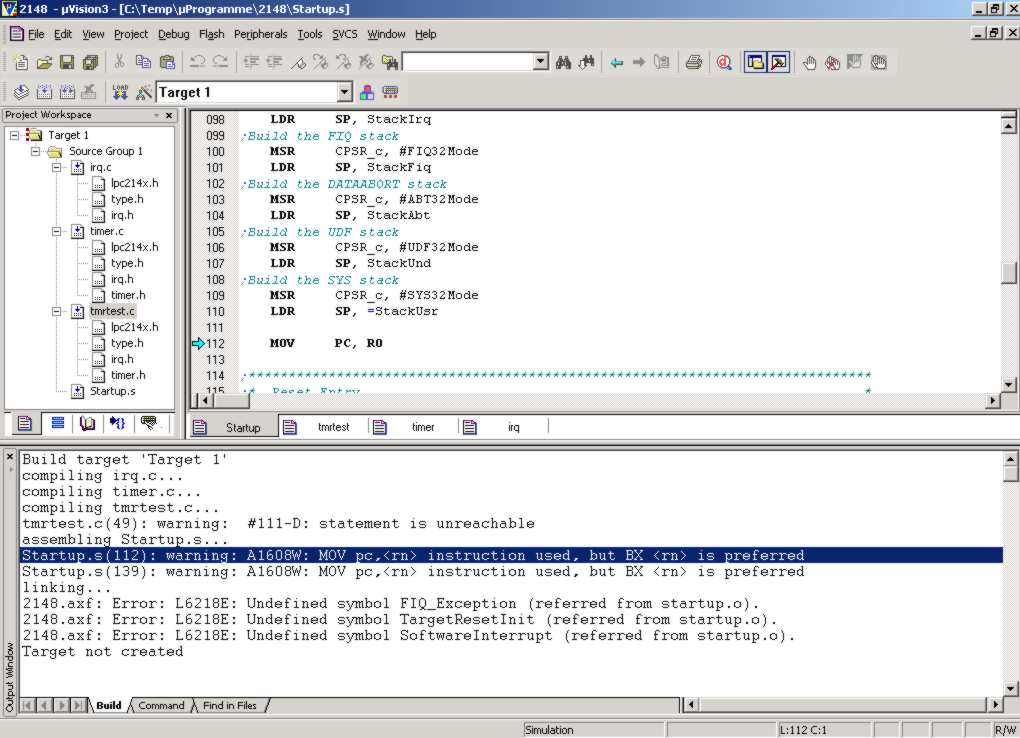Open Options for Target wand icon
Viewport: 1020px width, 738px height.
[x=143, y=92]
